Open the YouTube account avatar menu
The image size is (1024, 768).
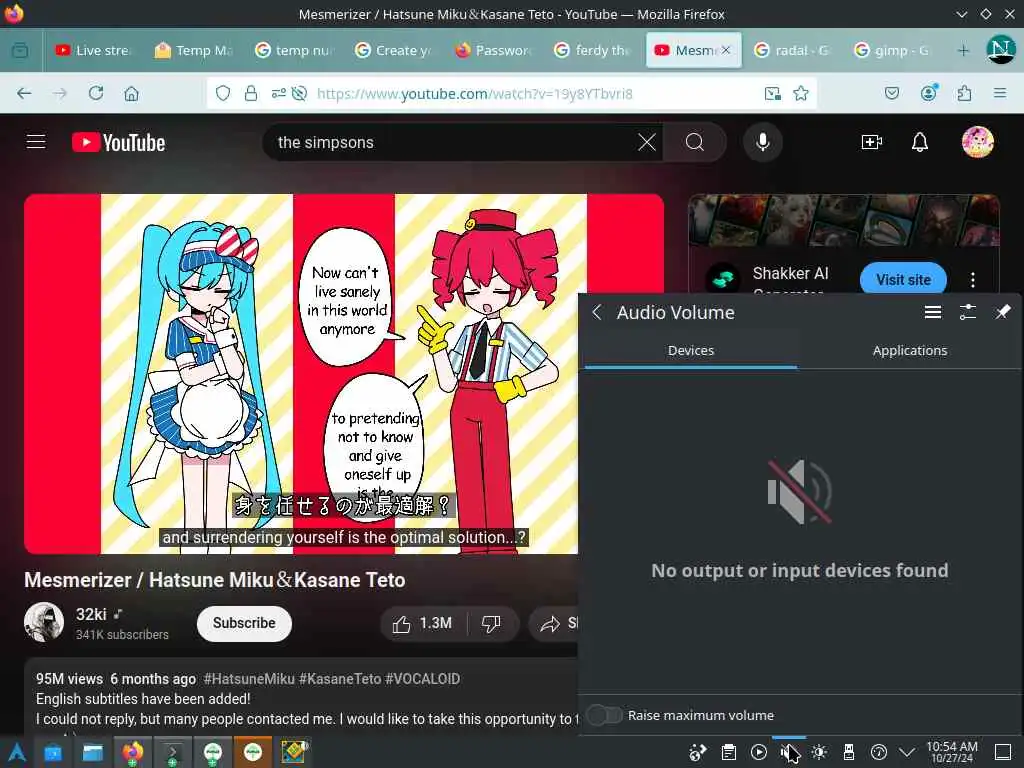point(978,142)
